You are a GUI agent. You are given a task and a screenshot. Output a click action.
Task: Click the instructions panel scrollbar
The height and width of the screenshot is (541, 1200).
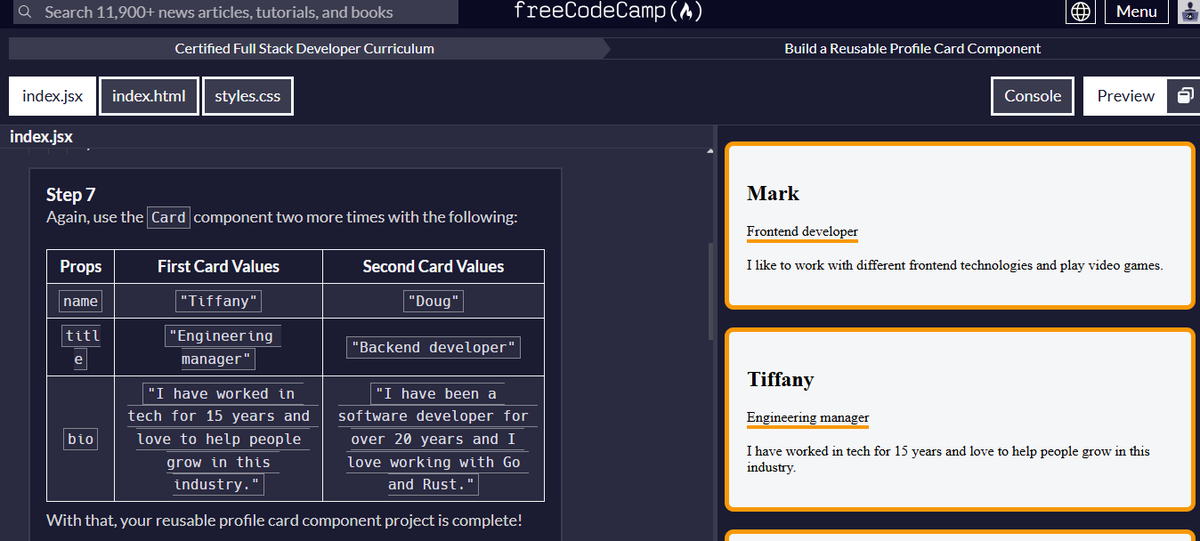click(711, 290)
